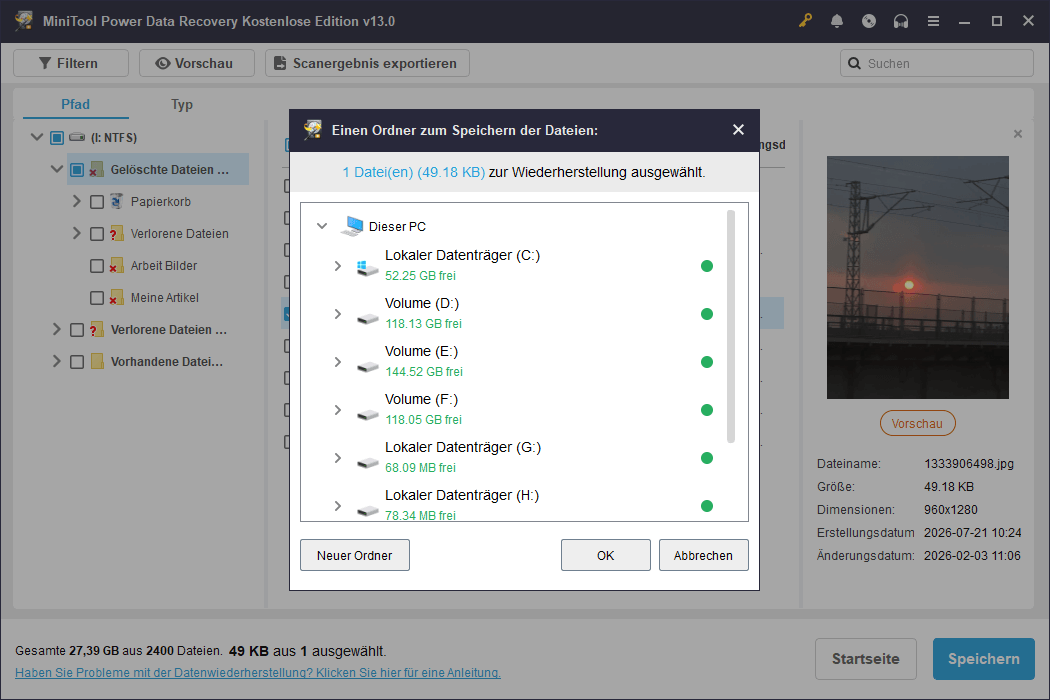Image resolution: width=1050 pixels, height=700 pixels.
Task: Click the Papierkorb recycle bin icon
Action: pos(117,201)
